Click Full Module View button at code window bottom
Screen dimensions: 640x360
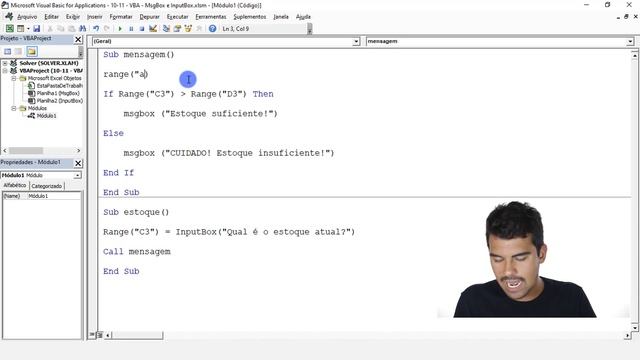pos(100,335)
